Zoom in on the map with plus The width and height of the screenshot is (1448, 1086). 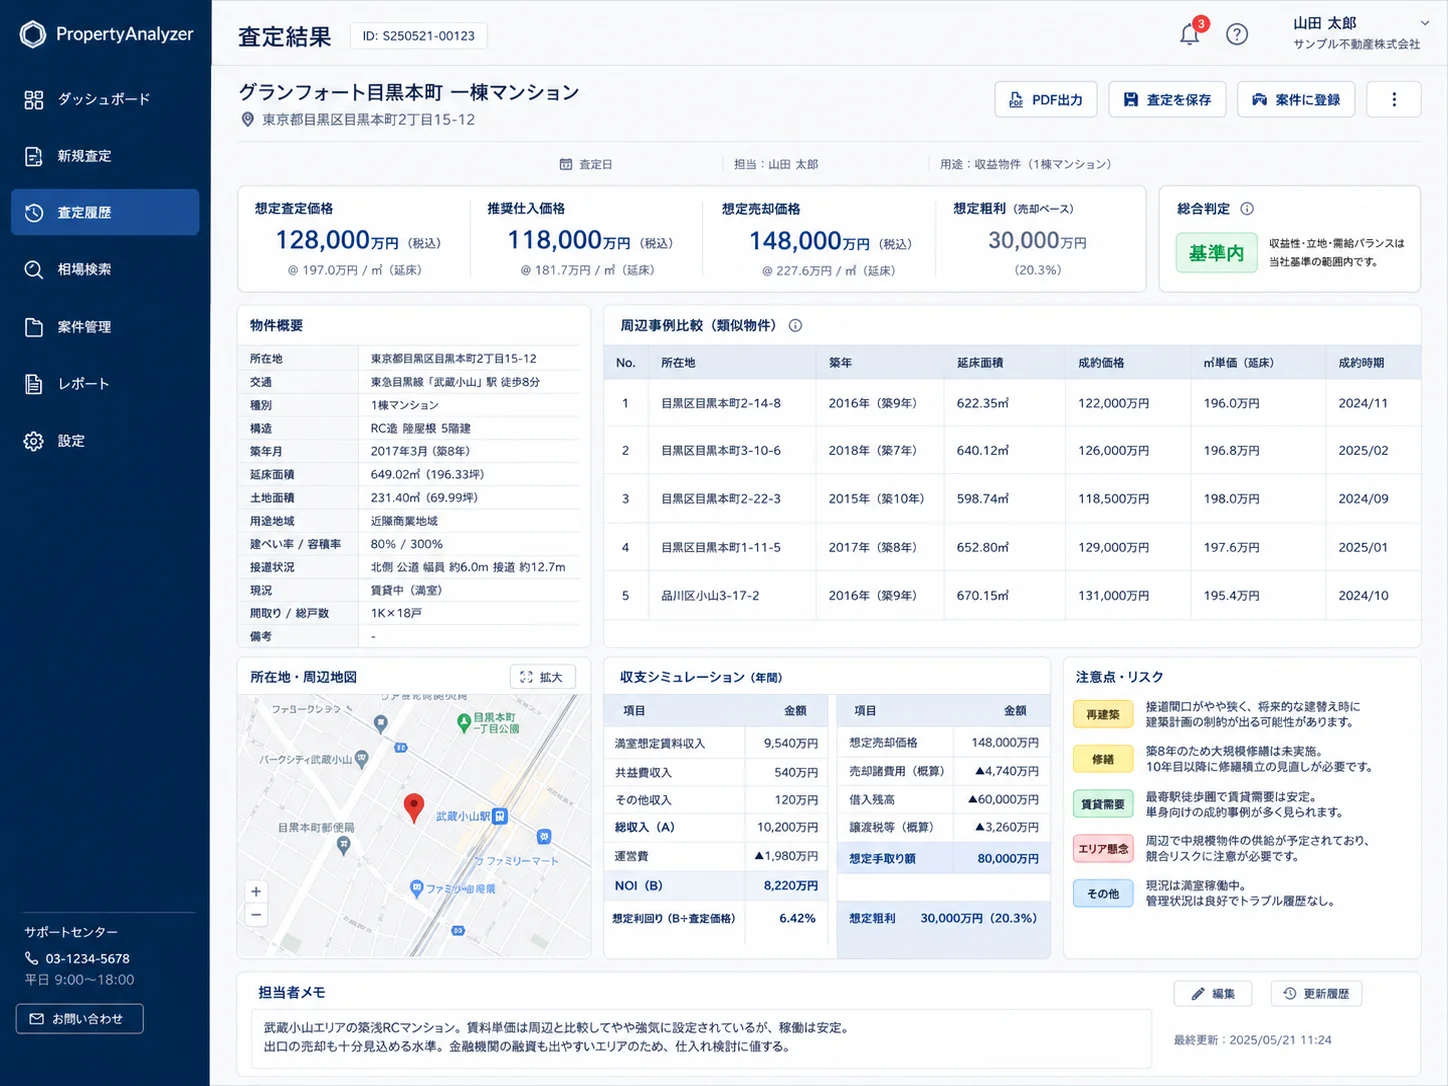pyautogui.click(x=256, y=892)
